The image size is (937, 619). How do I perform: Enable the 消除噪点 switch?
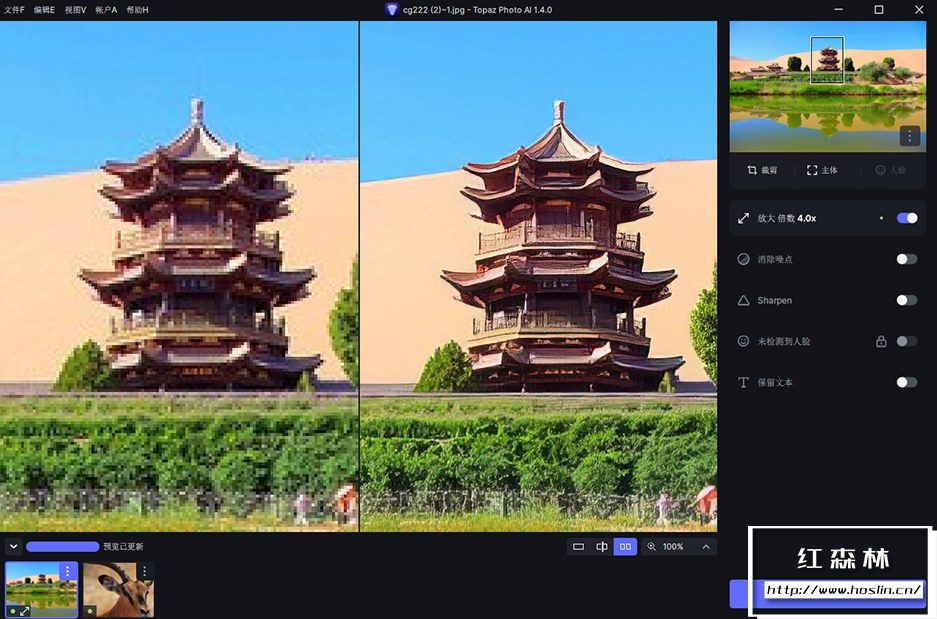click(x=907, y=259)
